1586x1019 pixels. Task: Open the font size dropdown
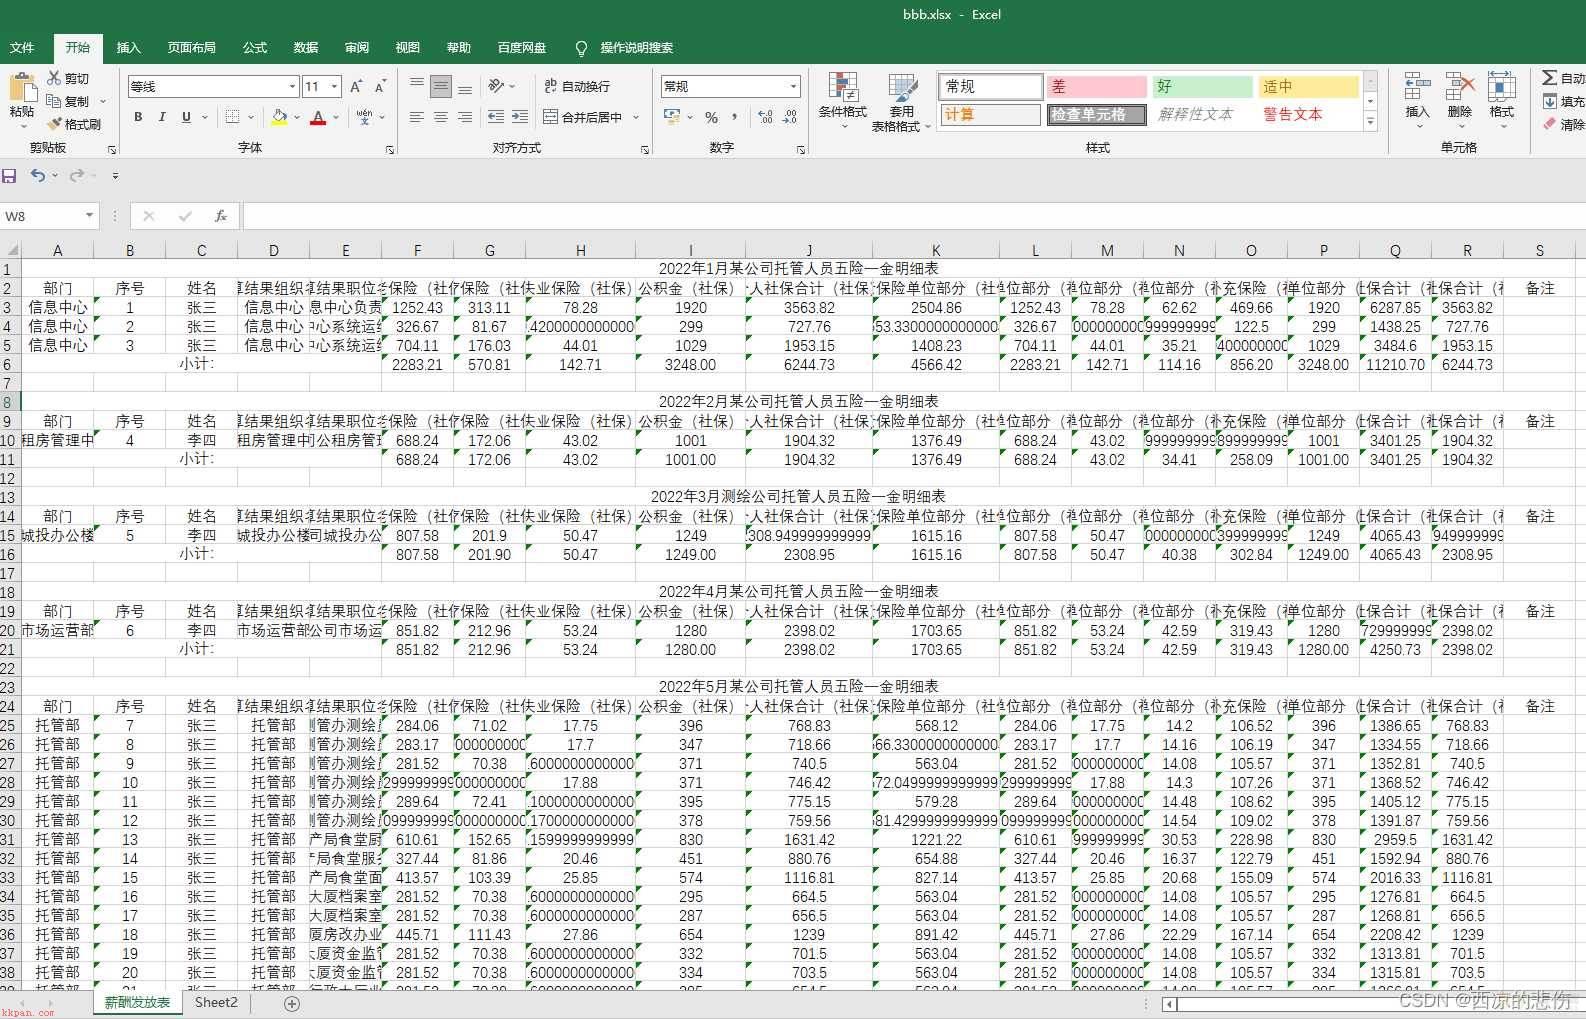(335, 87)
